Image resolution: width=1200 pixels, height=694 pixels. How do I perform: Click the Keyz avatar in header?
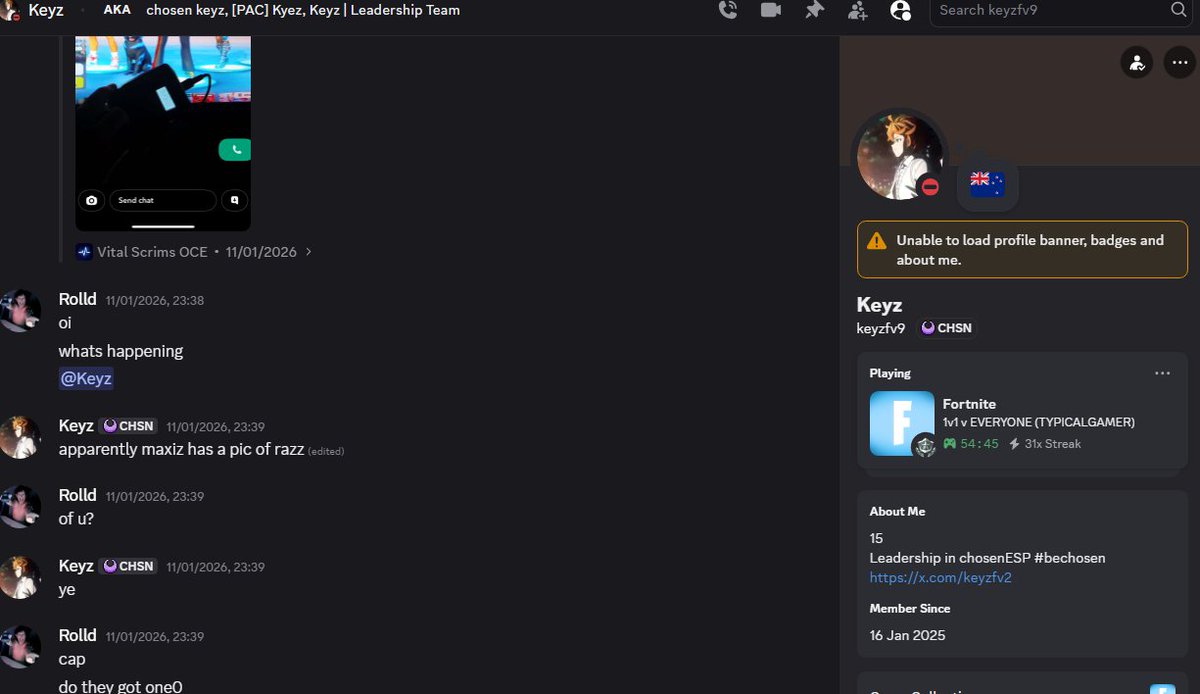point(10,10)
